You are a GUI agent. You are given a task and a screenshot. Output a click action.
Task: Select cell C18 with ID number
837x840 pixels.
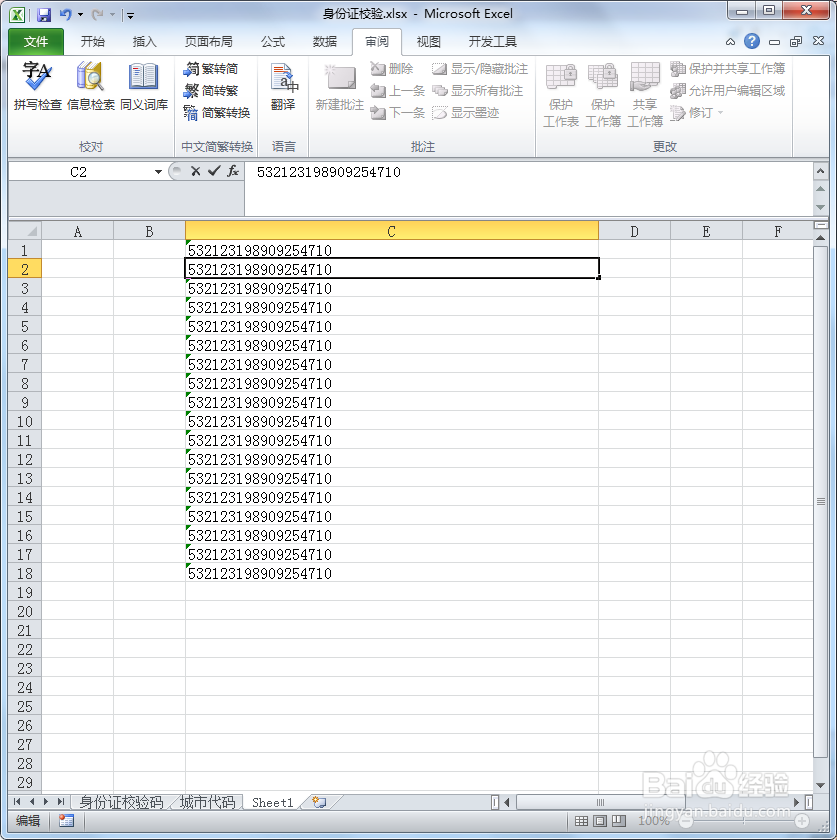click(391, 573)
